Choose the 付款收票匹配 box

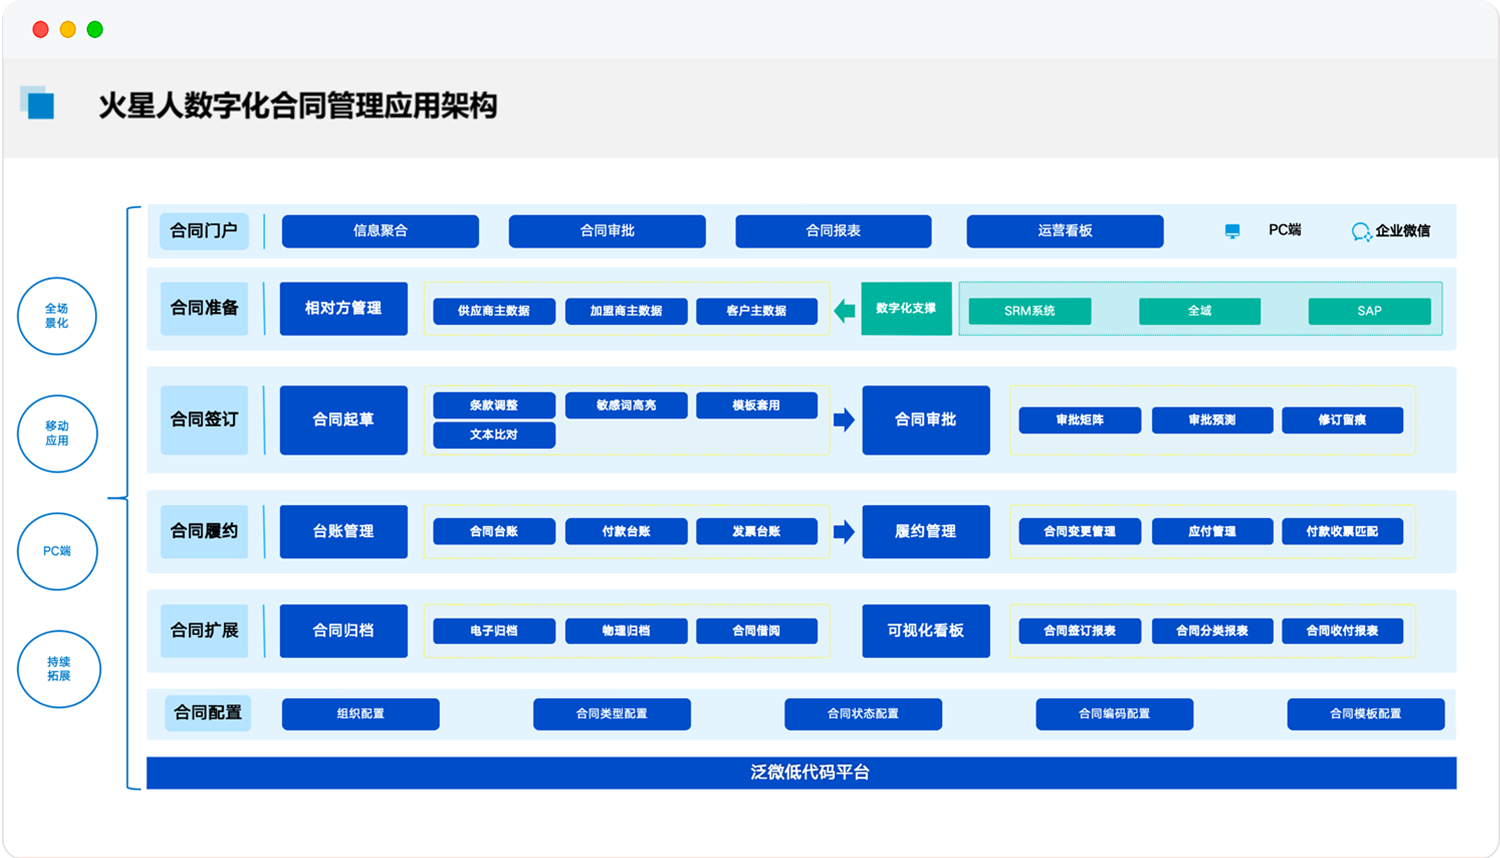(1342, 531)
